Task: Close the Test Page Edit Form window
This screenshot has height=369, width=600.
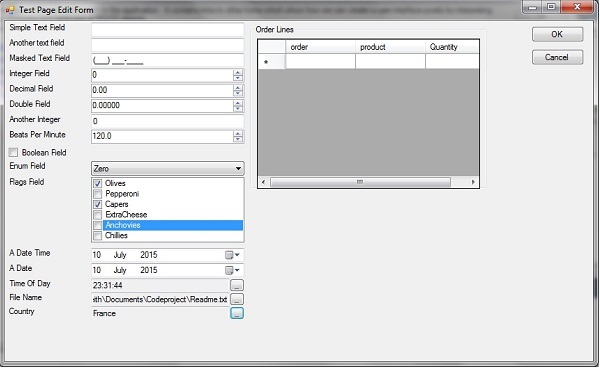Action: 577,7
